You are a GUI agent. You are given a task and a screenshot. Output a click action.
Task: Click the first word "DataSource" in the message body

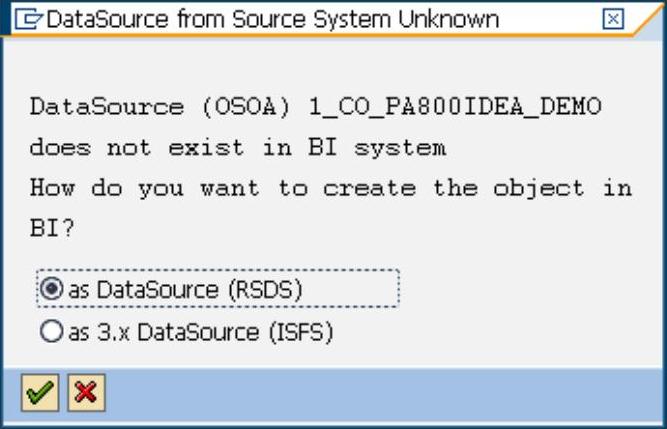(x=104, y=107)
